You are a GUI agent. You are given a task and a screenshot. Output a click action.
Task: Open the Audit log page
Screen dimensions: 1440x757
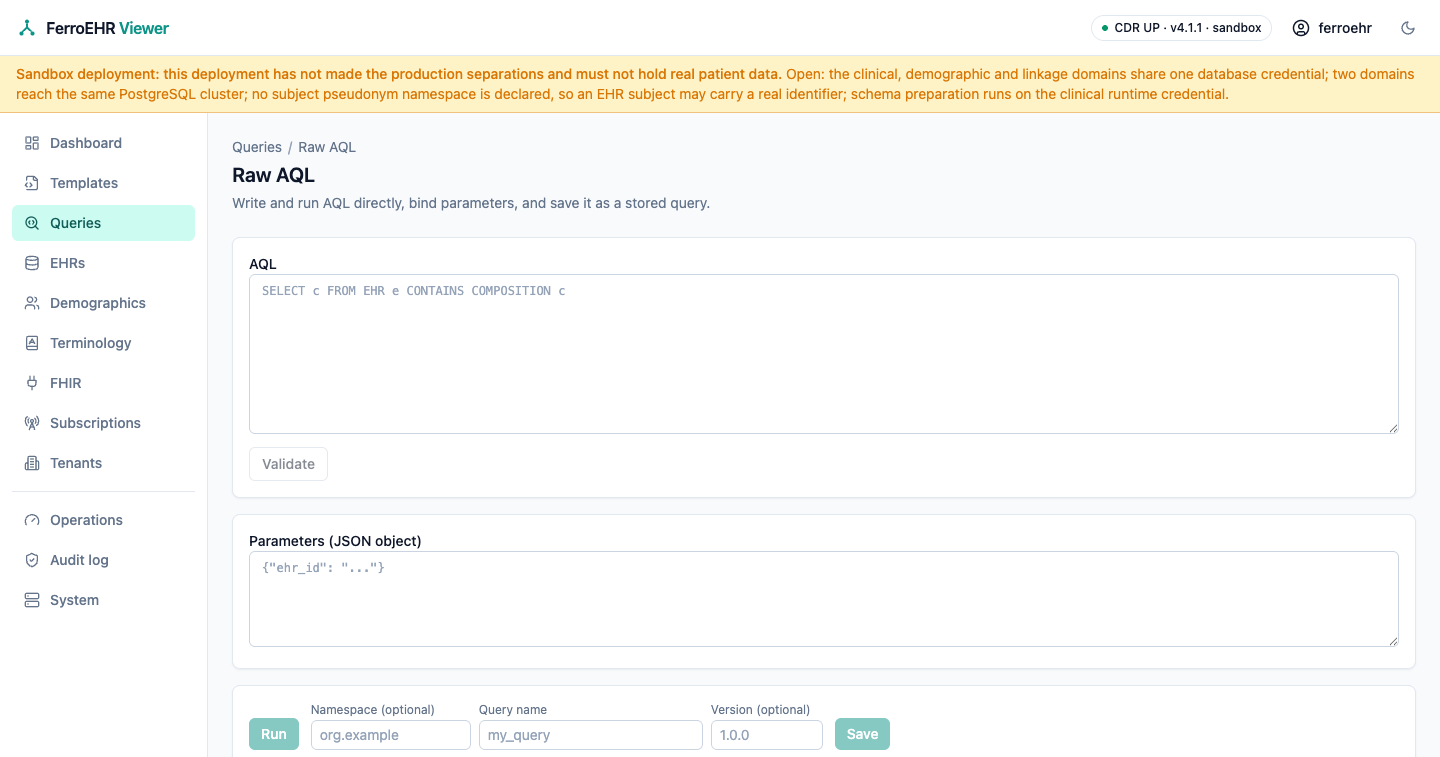point(103,560)
